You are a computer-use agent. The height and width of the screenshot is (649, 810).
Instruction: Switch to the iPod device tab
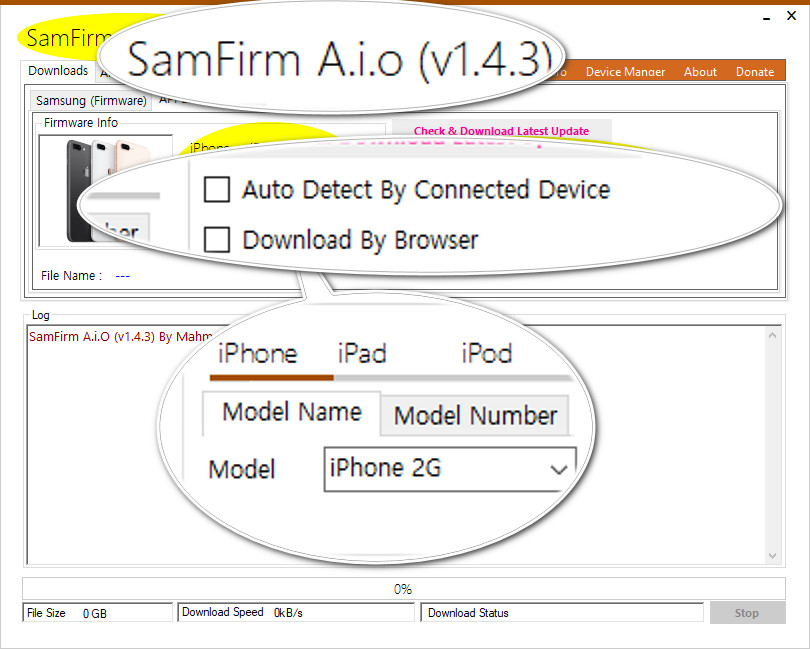tap(487, 354)
